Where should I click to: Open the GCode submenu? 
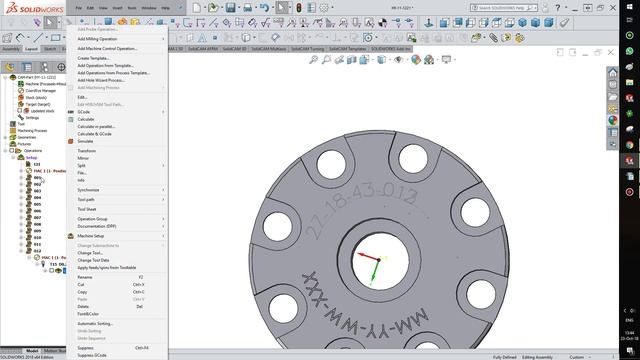point(117,112)
